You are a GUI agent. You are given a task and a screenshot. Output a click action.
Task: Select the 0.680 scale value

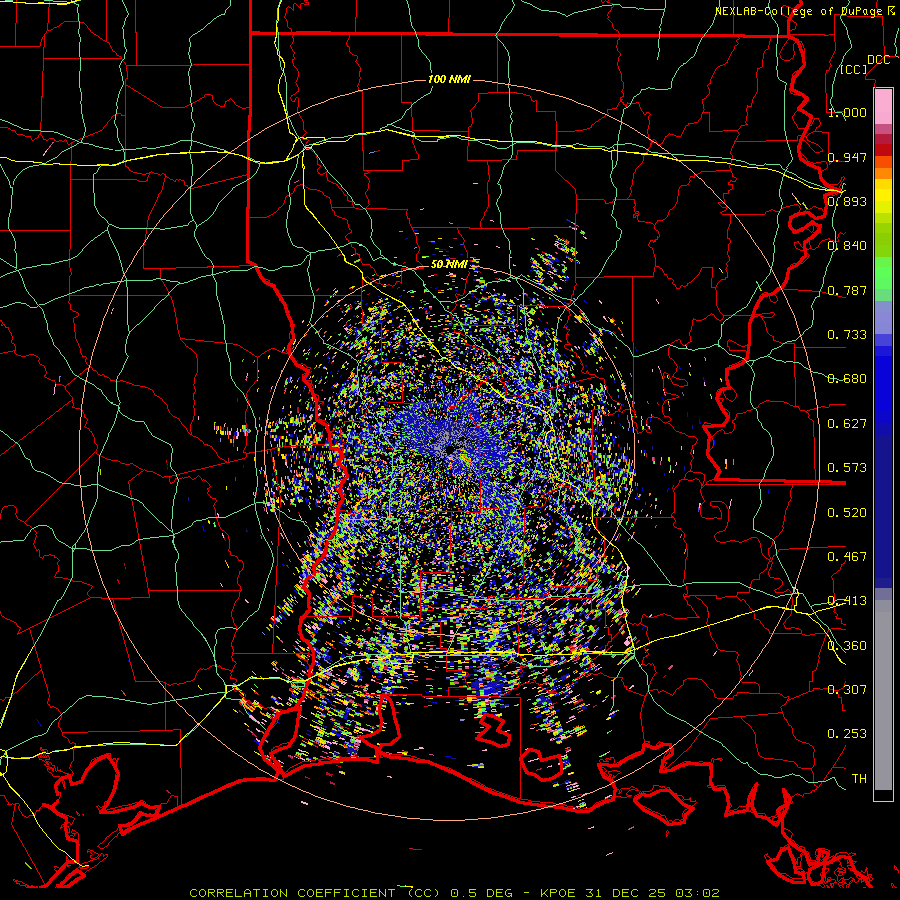[x=847, y=379]
